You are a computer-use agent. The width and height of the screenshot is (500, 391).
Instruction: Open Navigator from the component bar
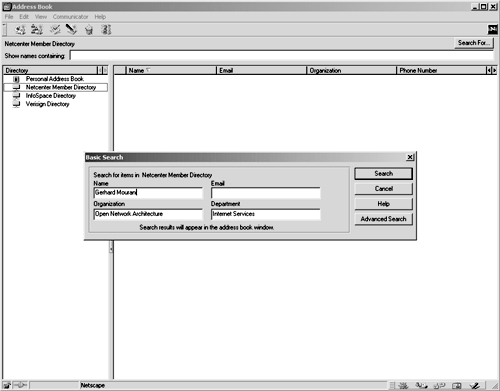click(403, 386)
